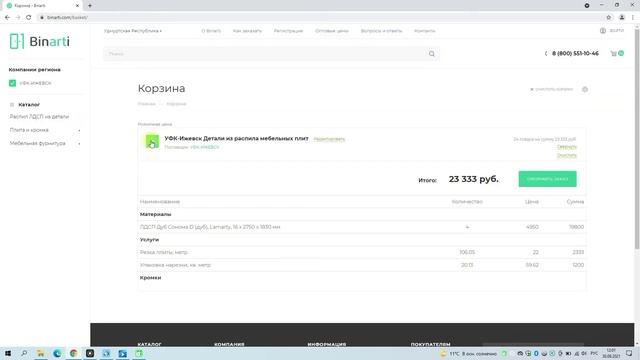Click the Каталог menu icon in sidebar
Image resolution: width=640 pixels, height=360 pixels.
pos(12,105)
